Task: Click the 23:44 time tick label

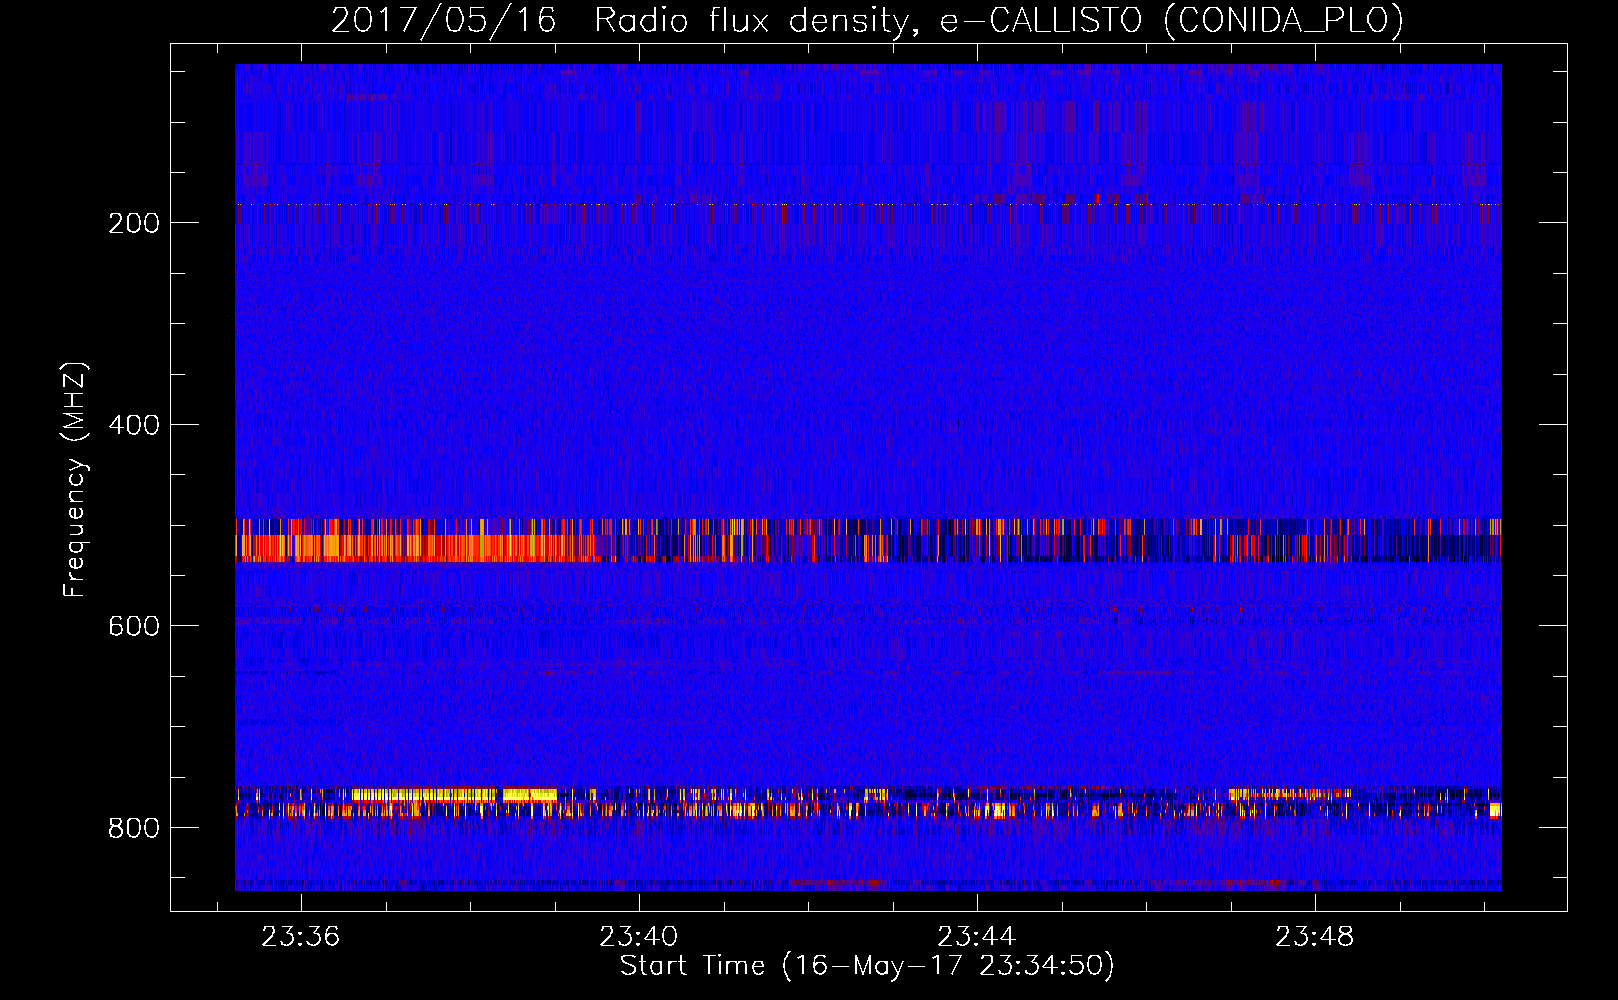Action: pos(977,937)
